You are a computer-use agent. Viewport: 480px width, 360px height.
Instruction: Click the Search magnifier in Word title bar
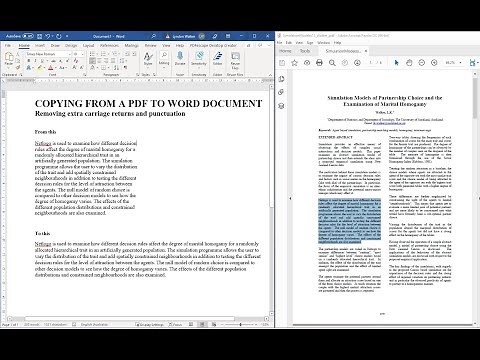[x=154, y=36]
